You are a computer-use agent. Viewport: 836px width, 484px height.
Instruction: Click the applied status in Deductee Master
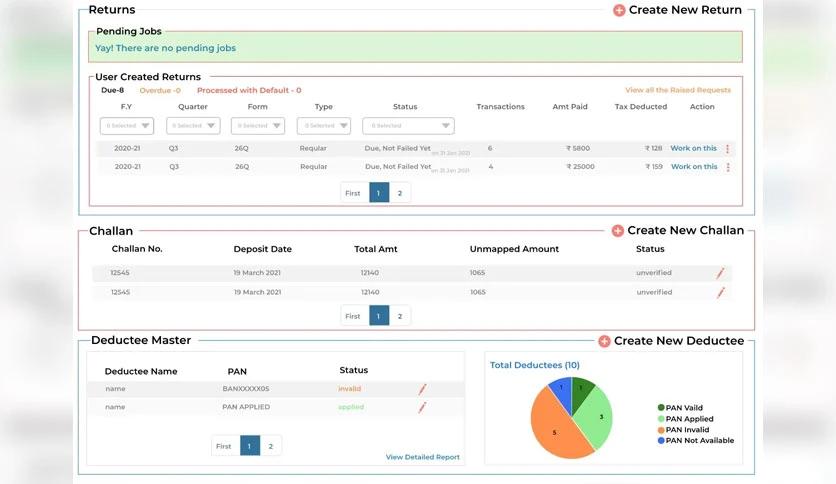tap(351, 407)
